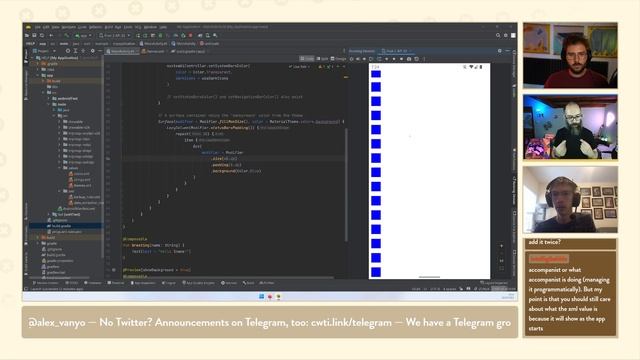This screenshot has height=360, width=640.
Task: Switch to the MainActivity.kt editor tab
Action: coord(121,51)
